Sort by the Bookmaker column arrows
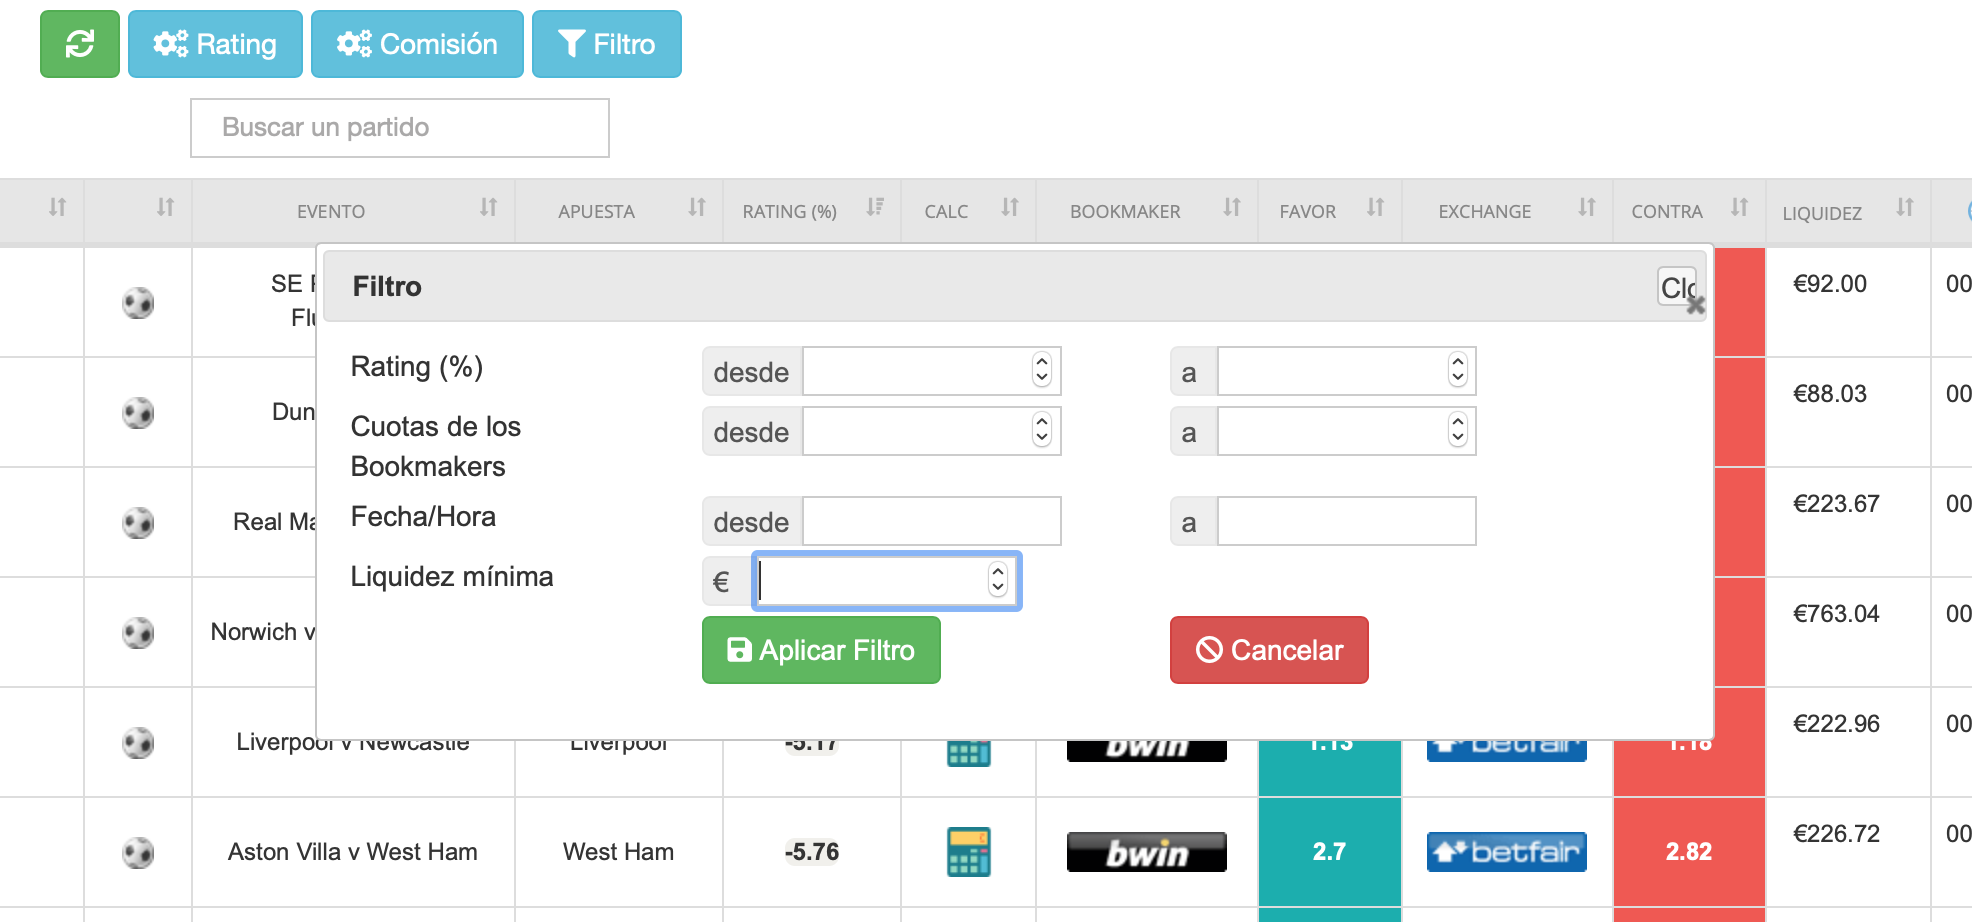Image resolution: width=1972 pixels, height=922 pixels. 1231,207
